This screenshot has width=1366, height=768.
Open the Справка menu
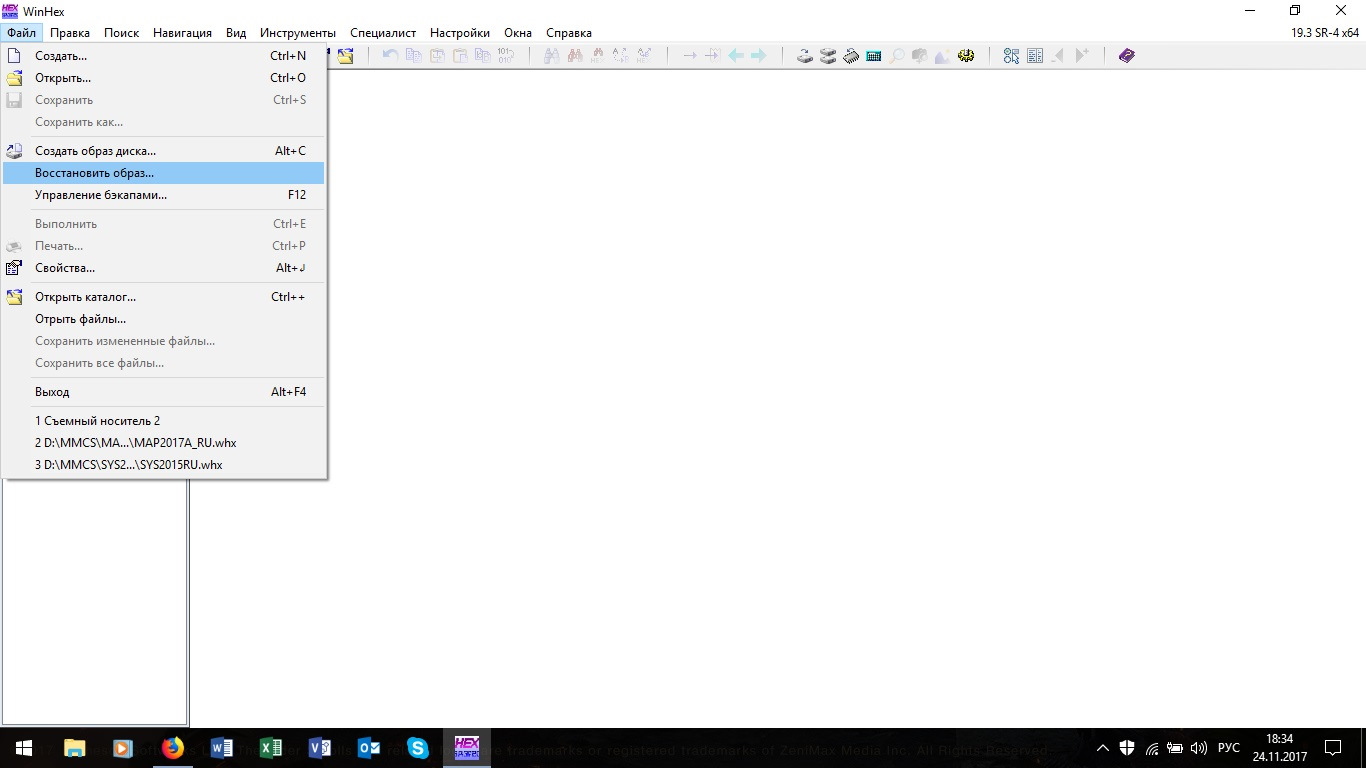click(x=569, y=33)
